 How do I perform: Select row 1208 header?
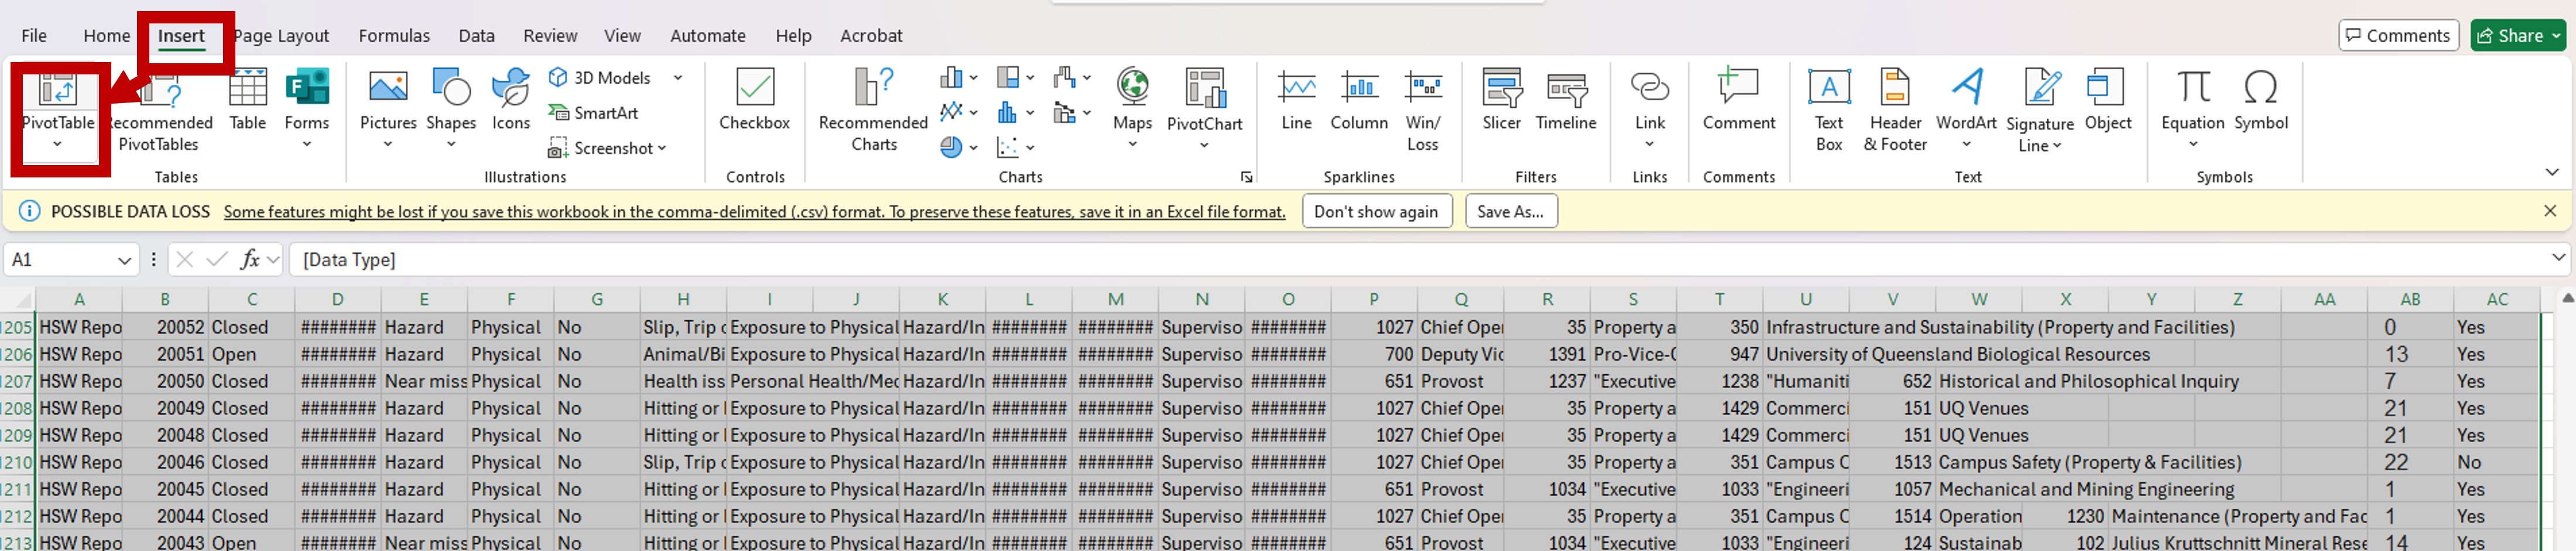[x=17, y=408]
